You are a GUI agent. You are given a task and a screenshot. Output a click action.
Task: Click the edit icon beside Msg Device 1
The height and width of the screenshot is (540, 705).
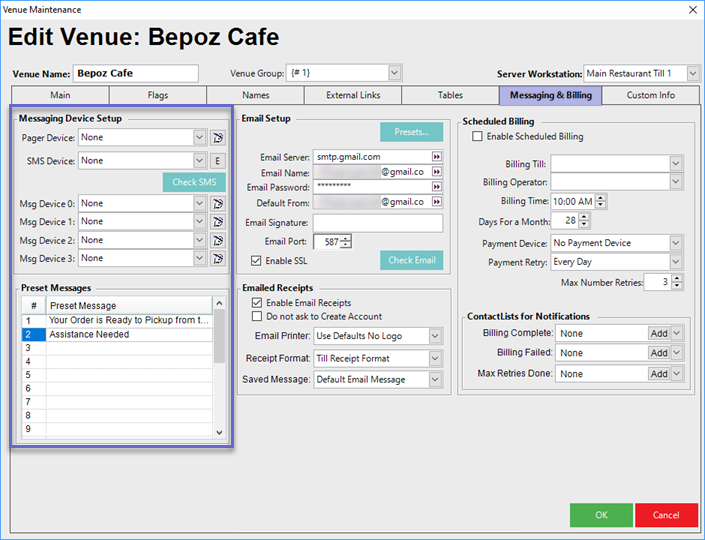[x=218, y=221]
